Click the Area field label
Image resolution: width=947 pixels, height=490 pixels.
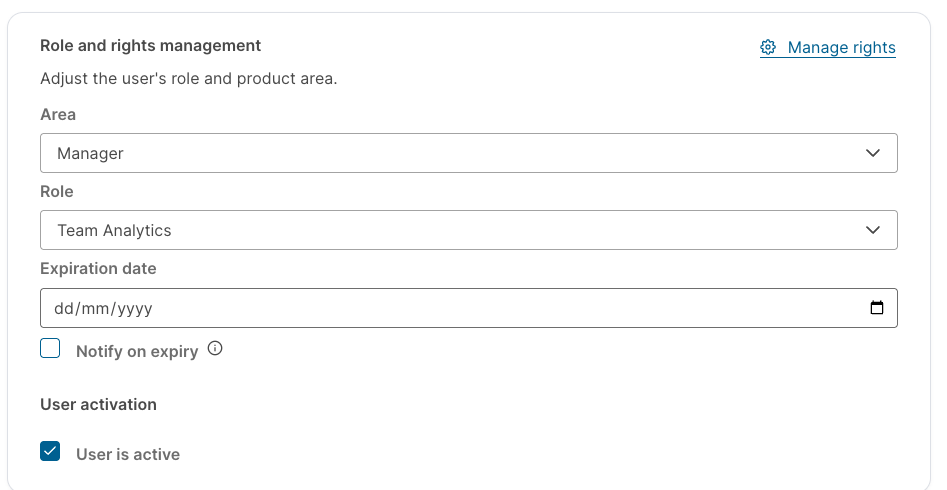coord(58,114)
